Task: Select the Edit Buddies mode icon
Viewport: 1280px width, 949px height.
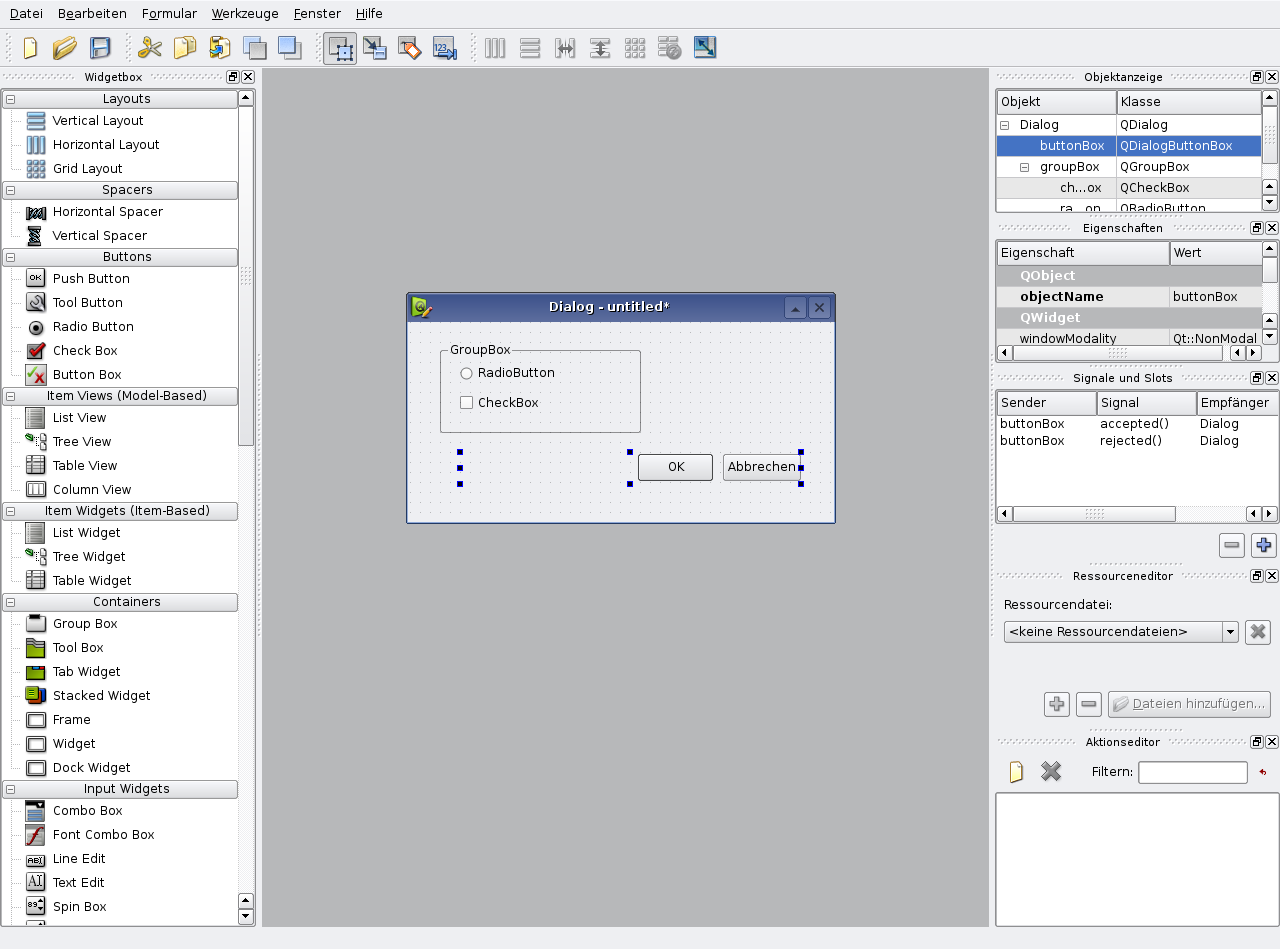Action: (409, 48)
